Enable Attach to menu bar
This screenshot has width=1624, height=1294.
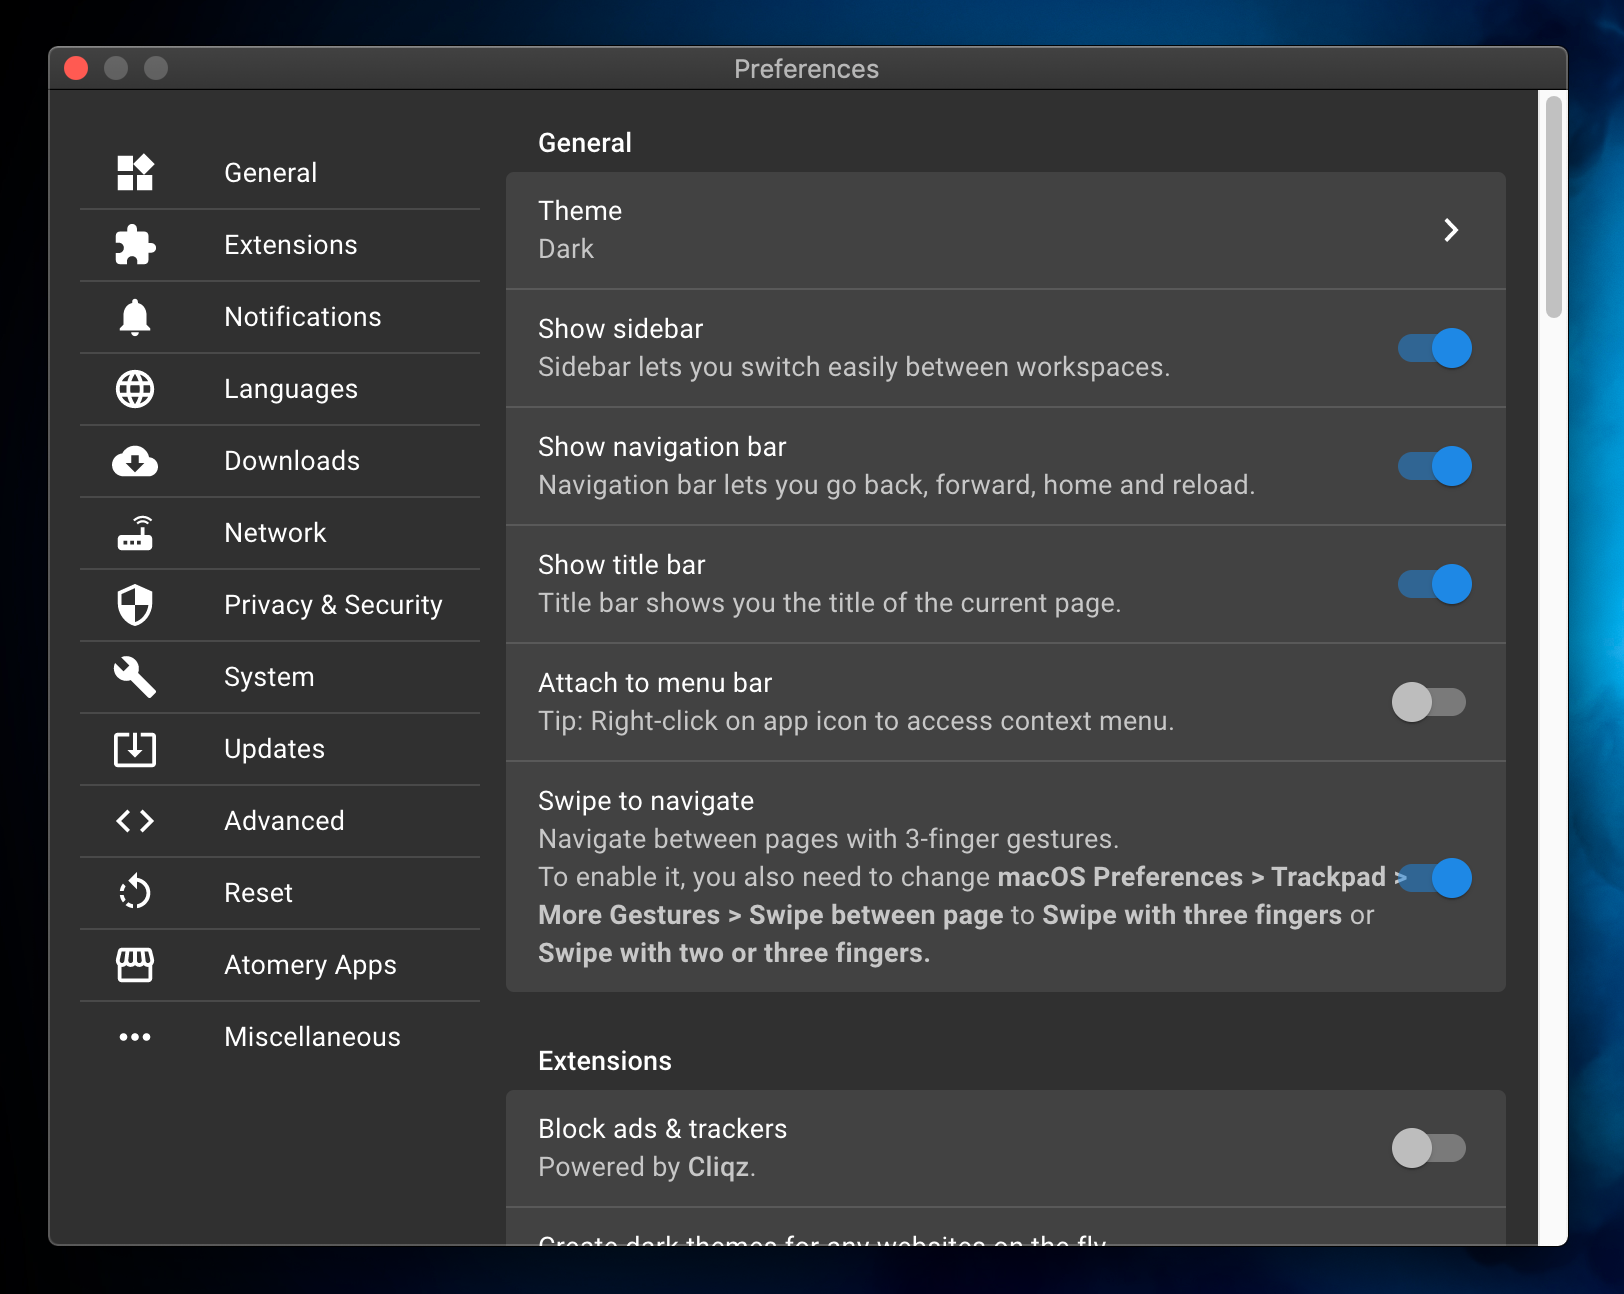(x=1428, y=702)
